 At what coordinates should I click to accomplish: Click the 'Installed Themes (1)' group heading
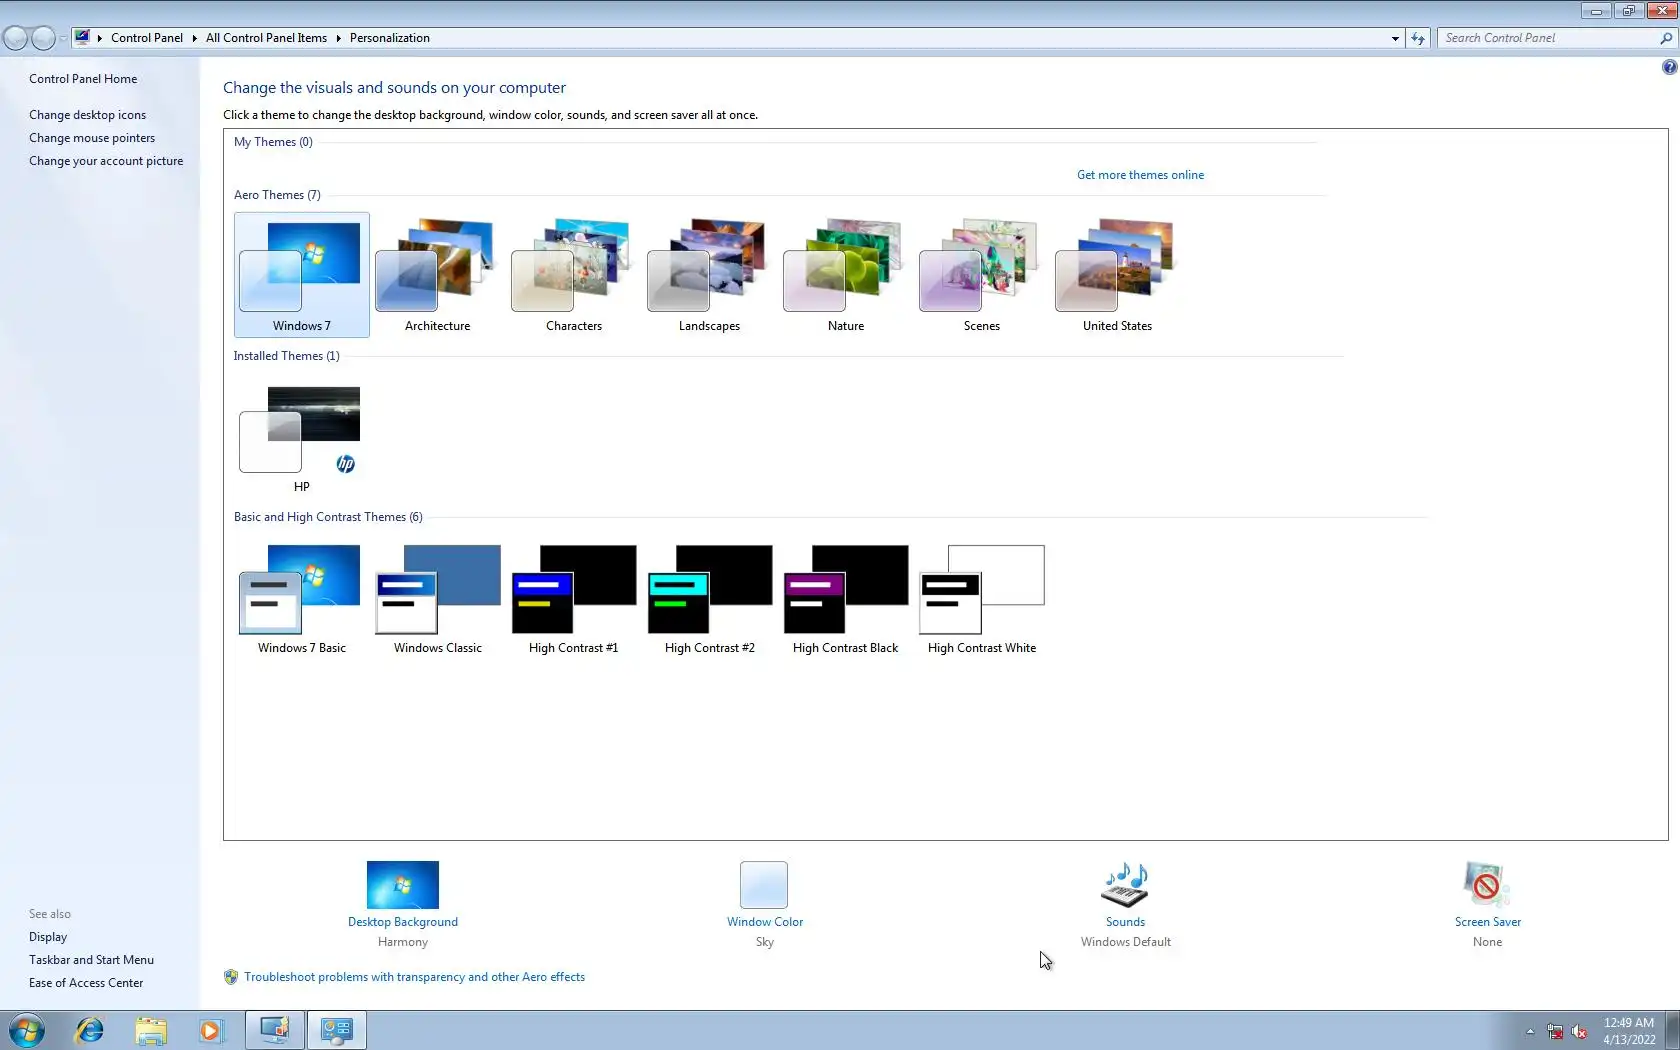pos(286,356)
